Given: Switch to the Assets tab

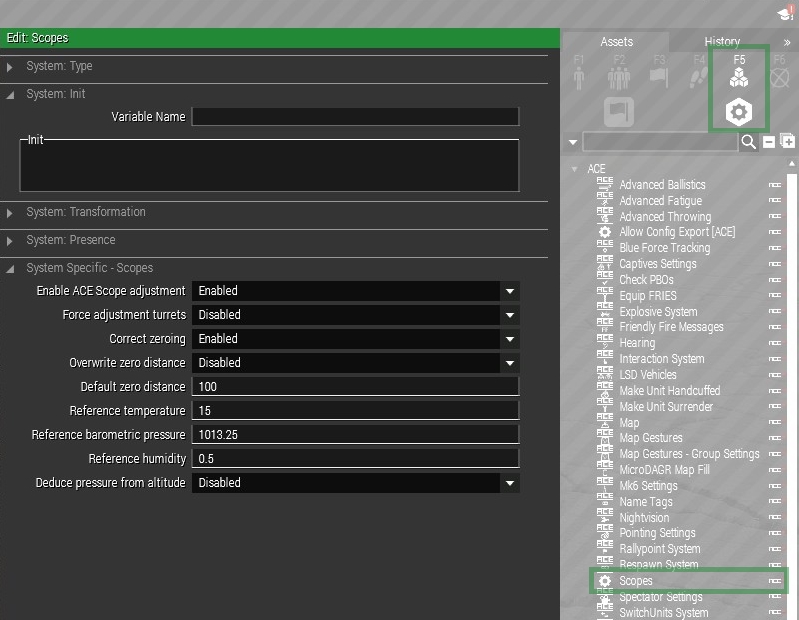Looking at the screenshot, I should click(x=616, y=42).
